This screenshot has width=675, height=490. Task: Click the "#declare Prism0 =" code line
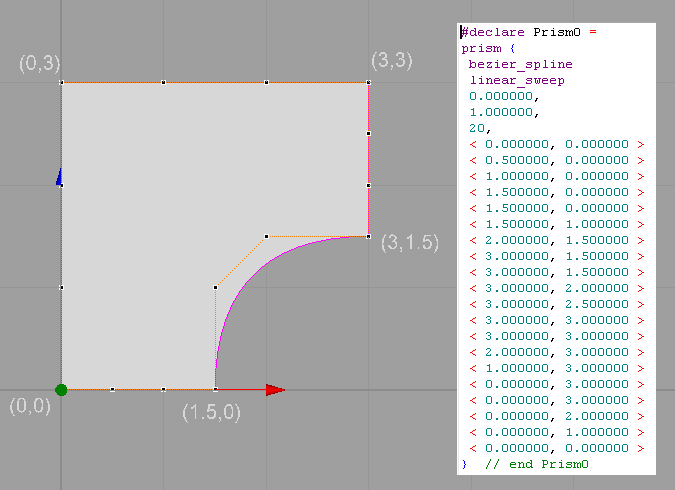[528, 32]
